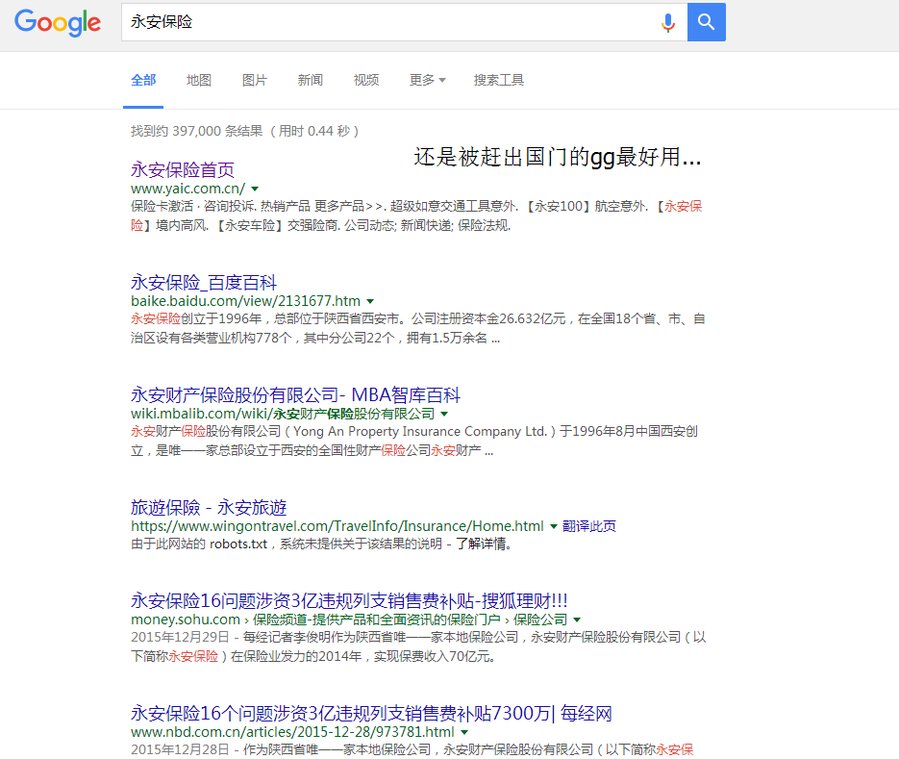
Task: Switch to the 地图 tab
Action: pyautogui.click(x=198, y=80)
